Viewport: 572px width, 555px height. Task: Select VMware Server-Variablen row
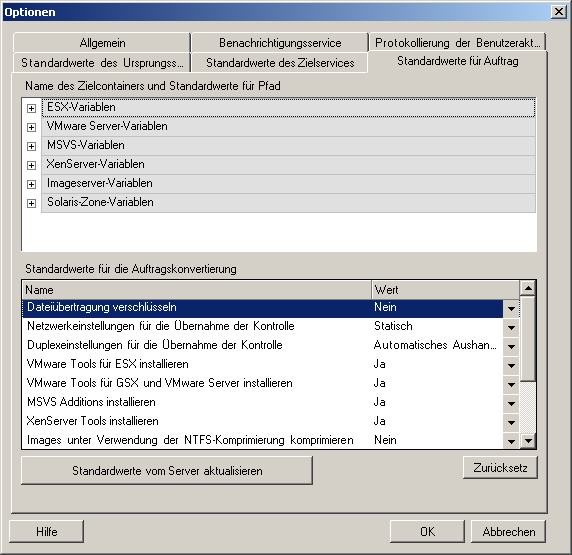pyautogui.click(x=288, y=126)
